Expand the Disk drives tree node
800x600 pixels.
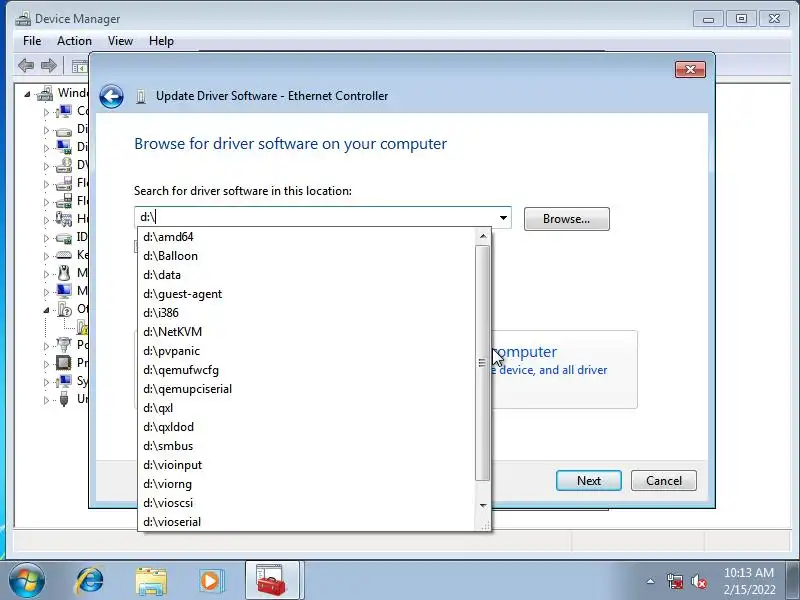click(46, 130)
